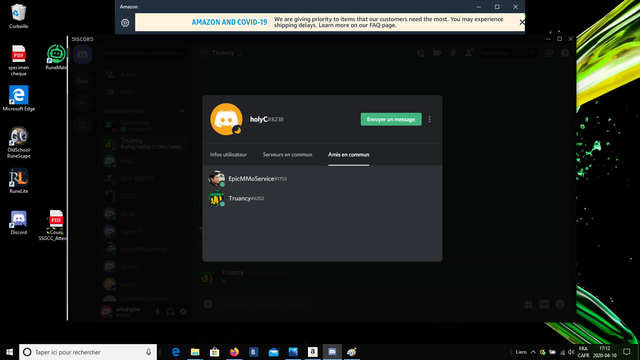640x360 pixels.
Task: Open Scoob direct message
Action: point(144,267)
